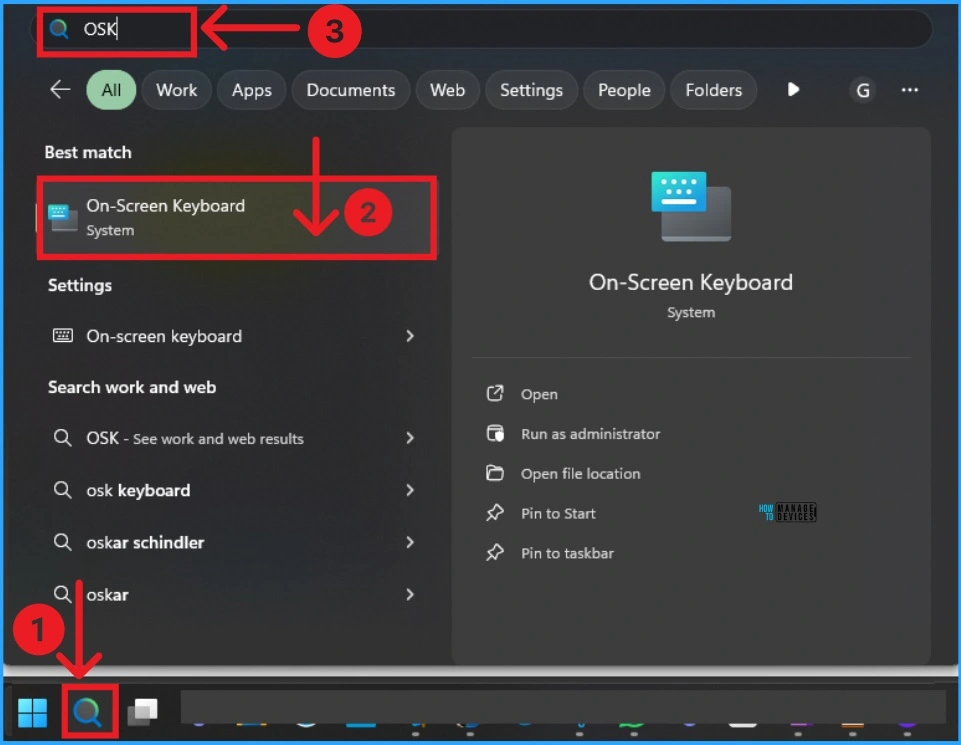
Task: Expand the On-screen keyboard settings chevron
Action: click(x=410, y=336)
